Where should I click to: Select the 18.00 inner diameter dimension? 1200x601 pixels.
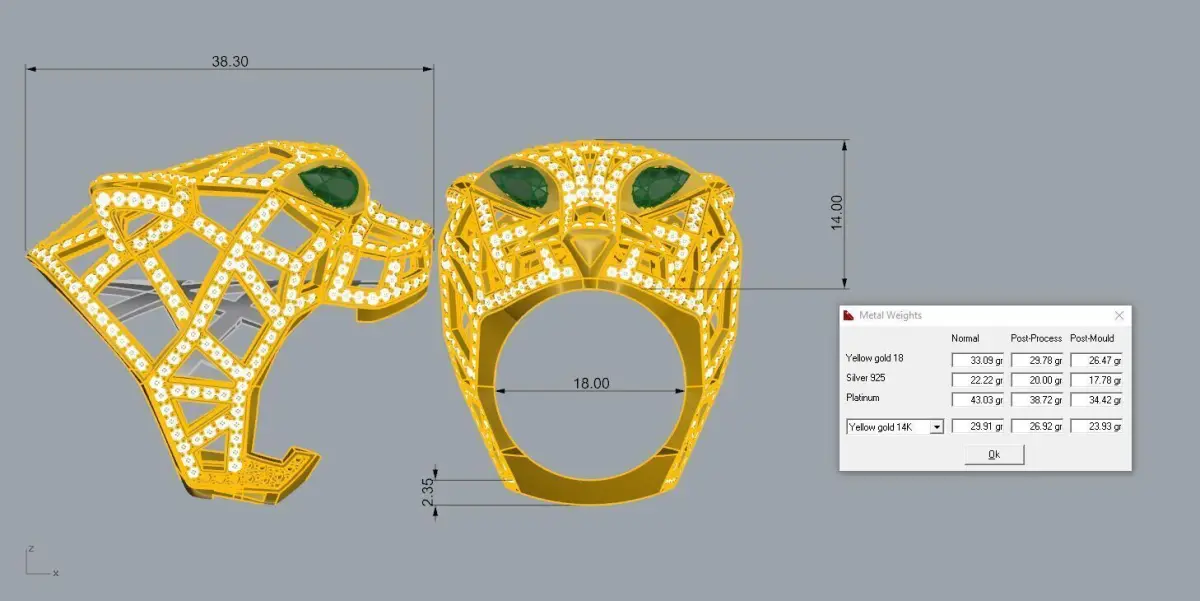[x=590, y=383]
